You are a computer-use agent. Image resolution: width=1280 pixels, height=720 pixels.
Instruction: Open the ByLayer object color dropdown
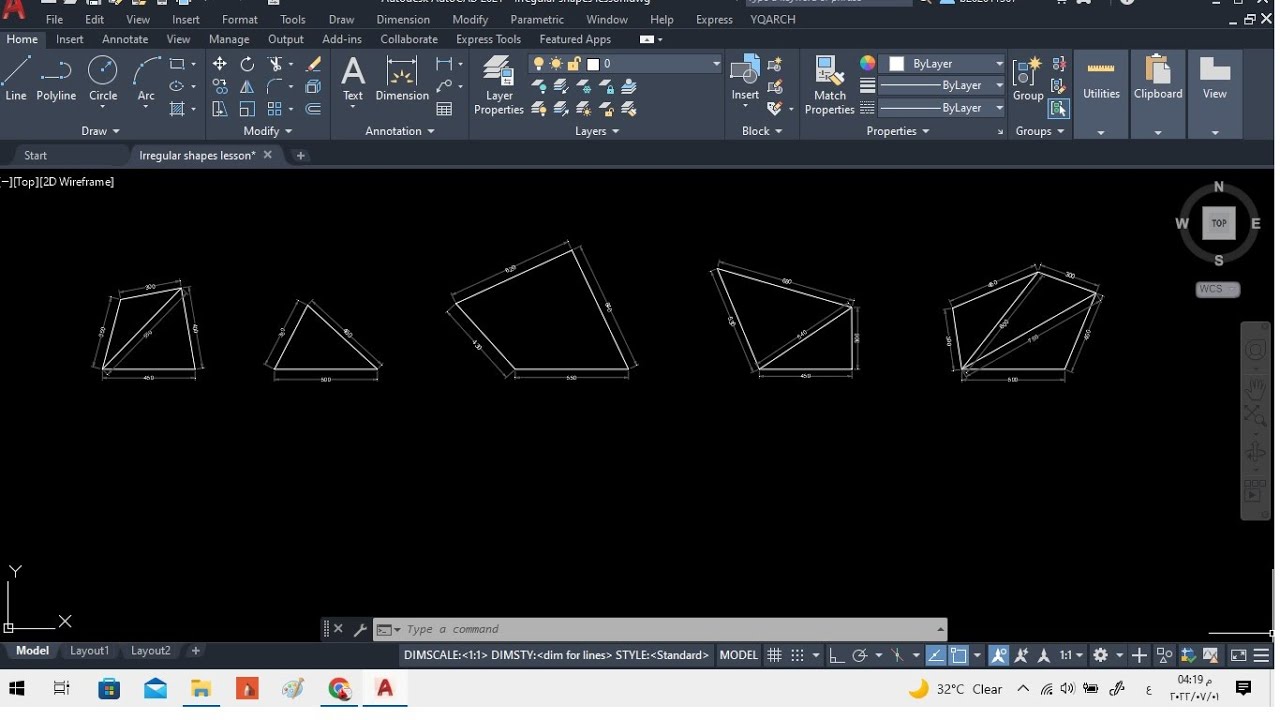click(998, 64)
